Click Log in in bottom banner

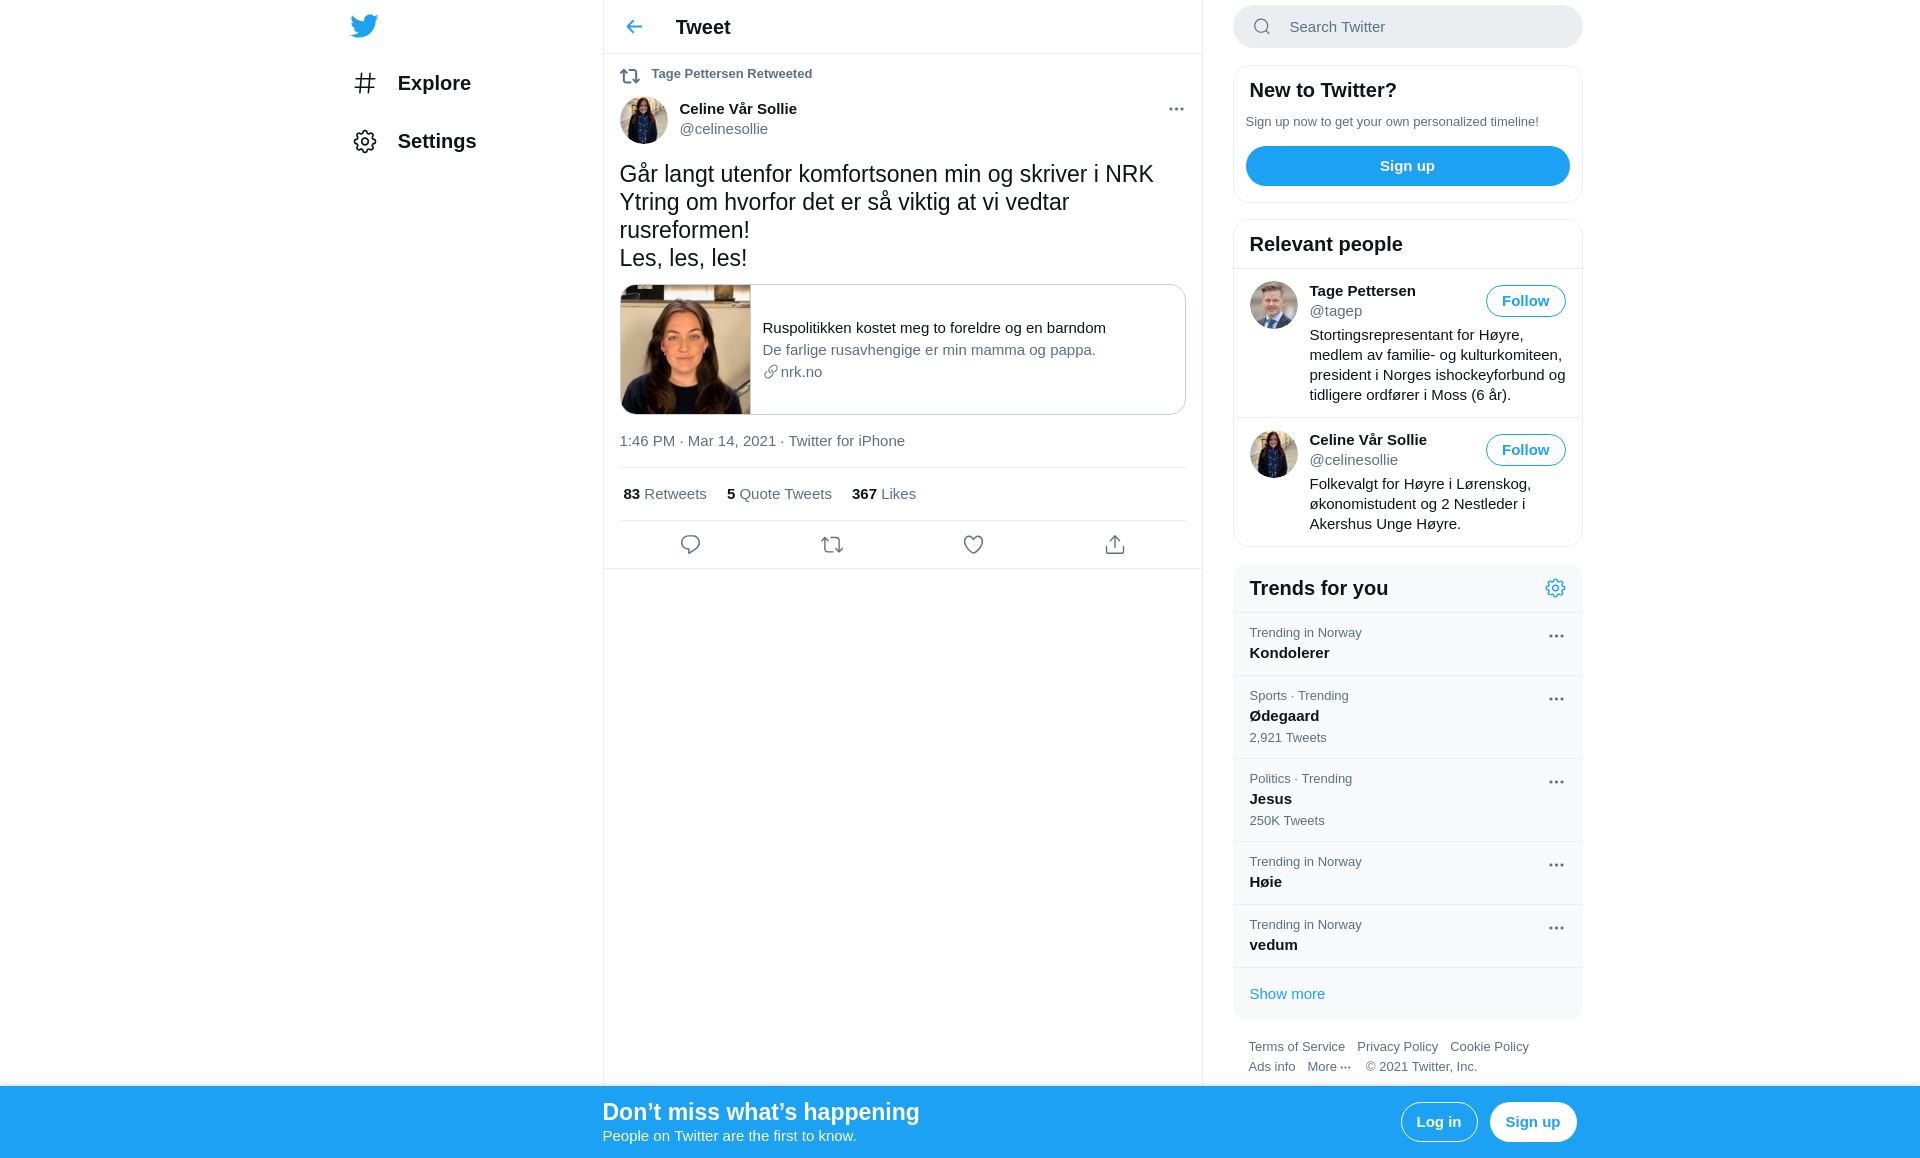click(1438, 1122)
